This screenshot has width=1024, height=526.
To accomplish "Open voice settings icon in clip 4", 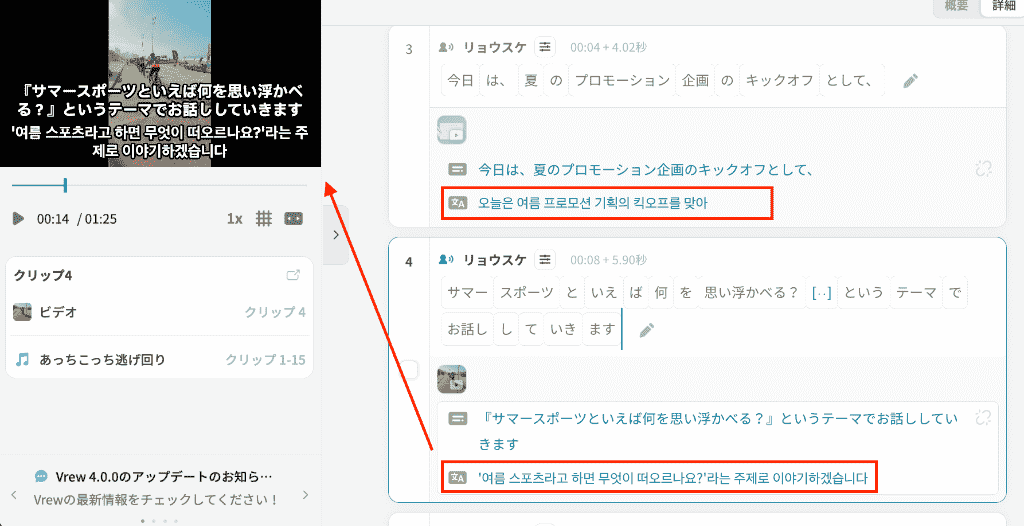I will pos(545,259).
